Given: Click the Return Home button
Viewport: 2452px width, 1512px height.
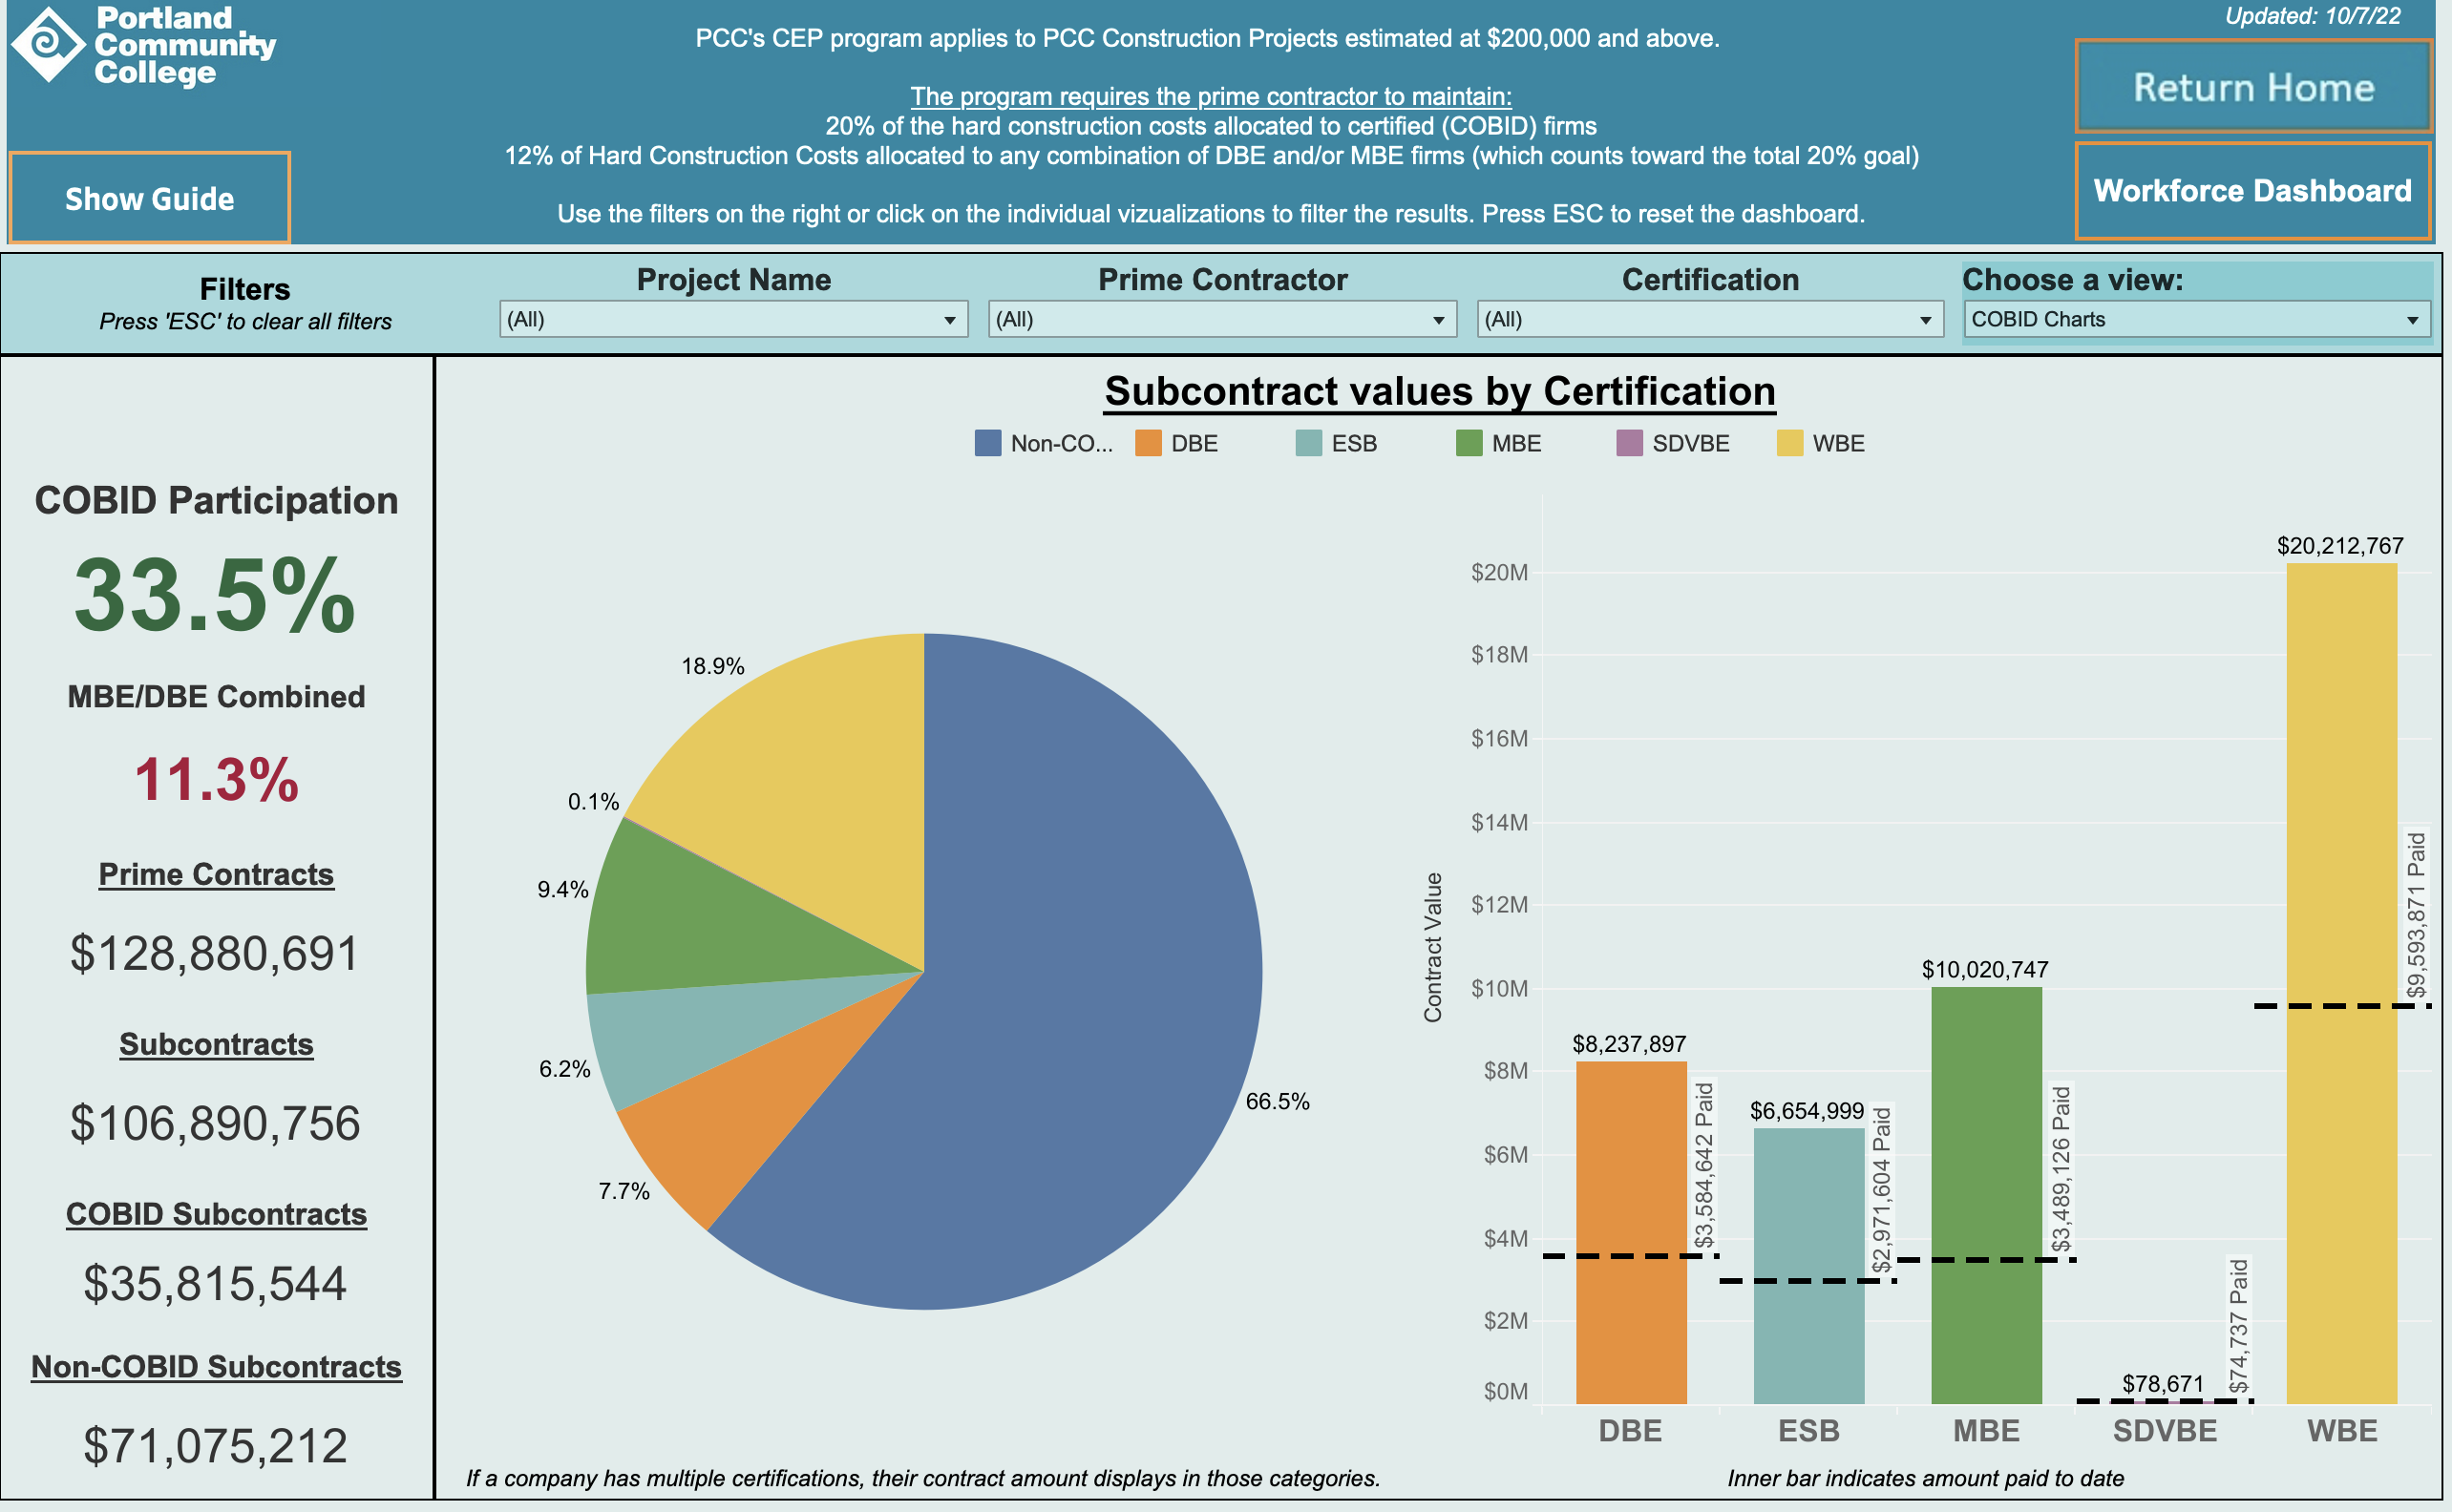Looking at the screenshot, I should [2253, 88].
